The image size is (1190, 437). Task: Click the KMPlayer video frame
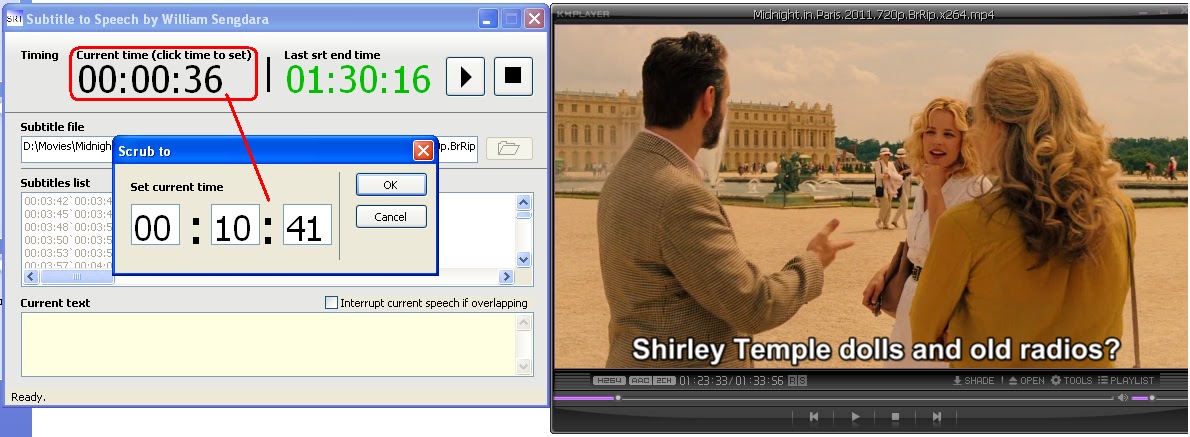(869, 197)
